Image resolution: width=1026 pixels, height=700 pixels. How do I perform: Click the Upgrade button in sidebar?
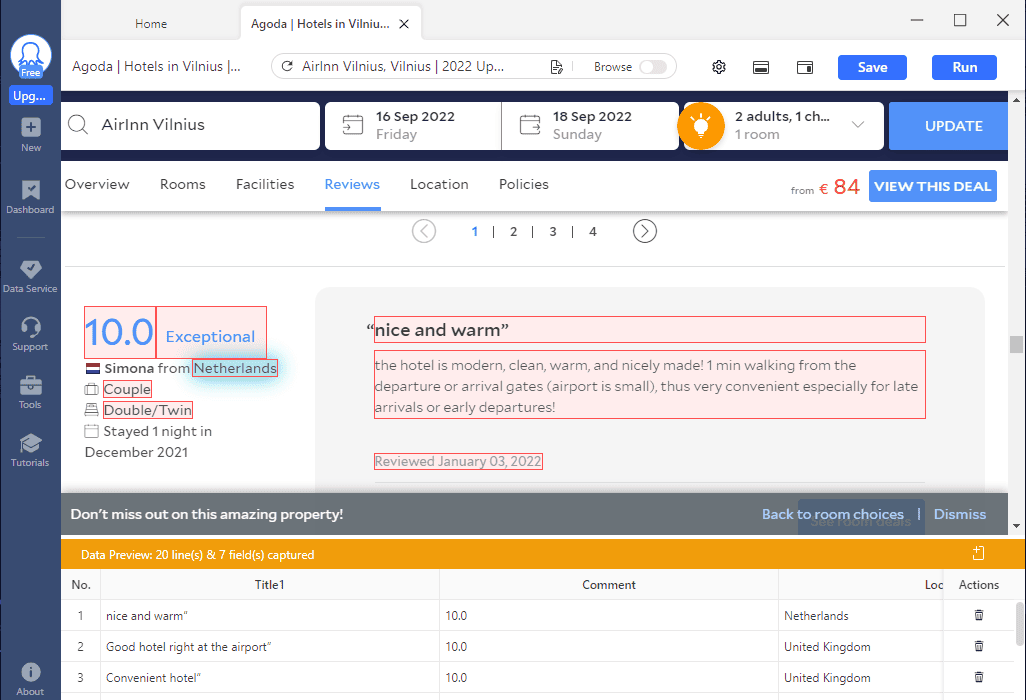pyautogui.click(x=30, y=96)
